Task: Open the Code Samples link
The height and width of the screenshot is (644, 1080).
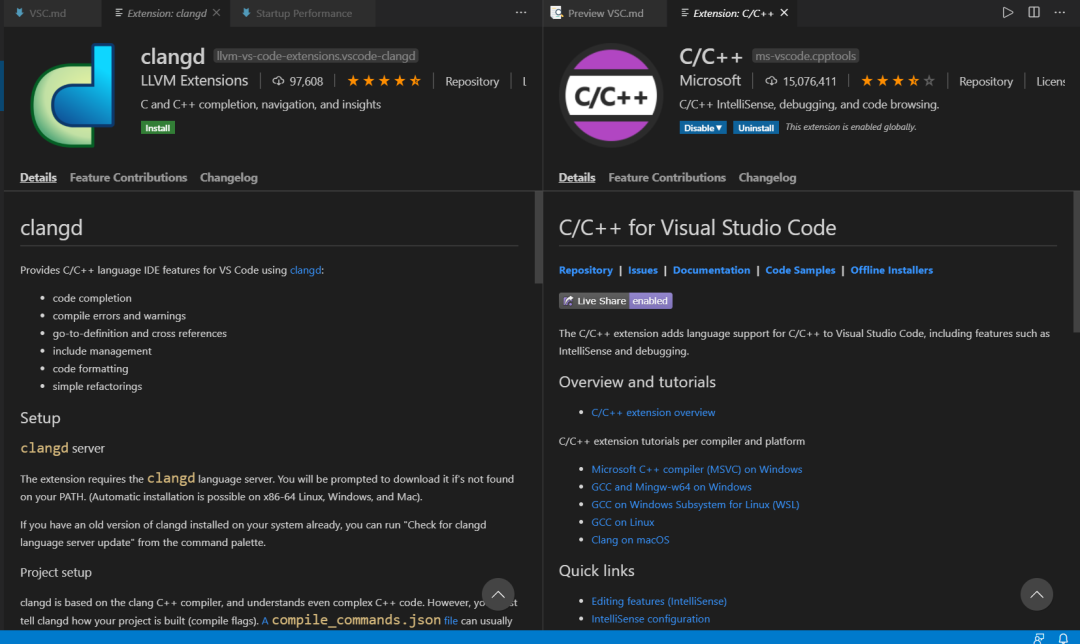Action: pos(800,270)
